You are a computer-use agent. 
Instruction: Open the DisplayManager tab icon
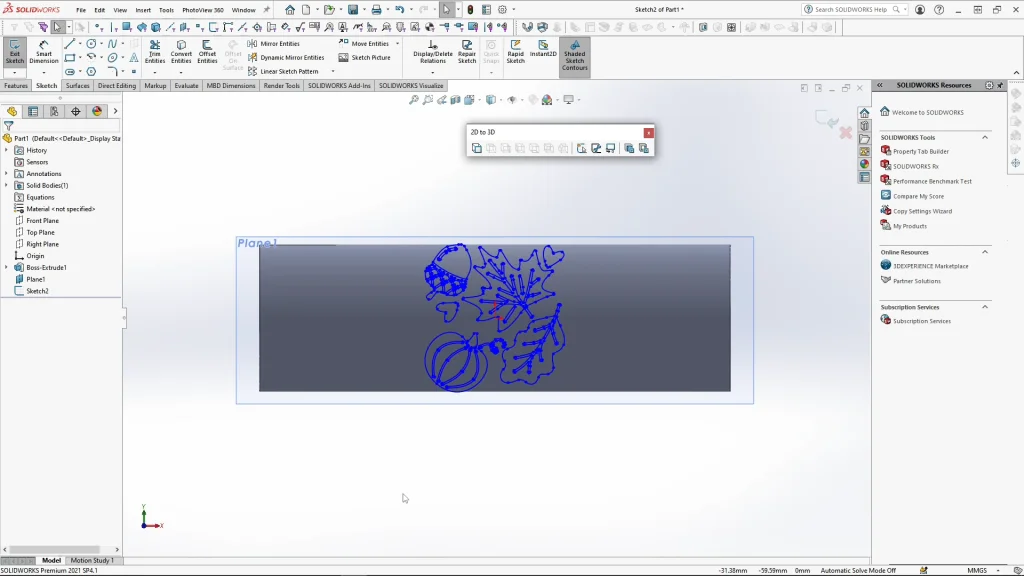coord(97,112)
